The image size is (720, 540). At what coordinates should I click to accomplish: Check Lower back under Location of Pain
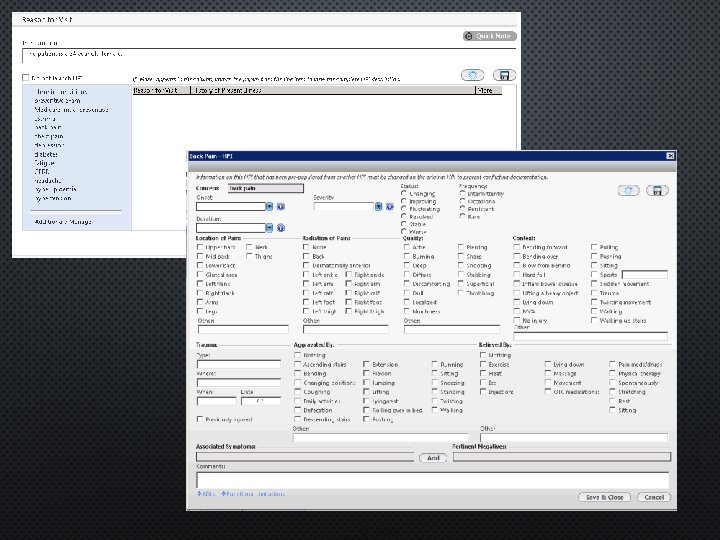(200, 265)
